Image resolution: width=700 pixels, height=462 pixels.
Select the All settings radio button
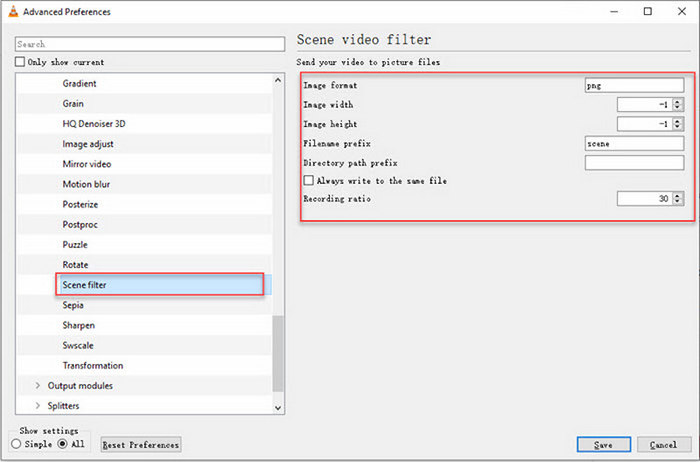coord(62,444)
